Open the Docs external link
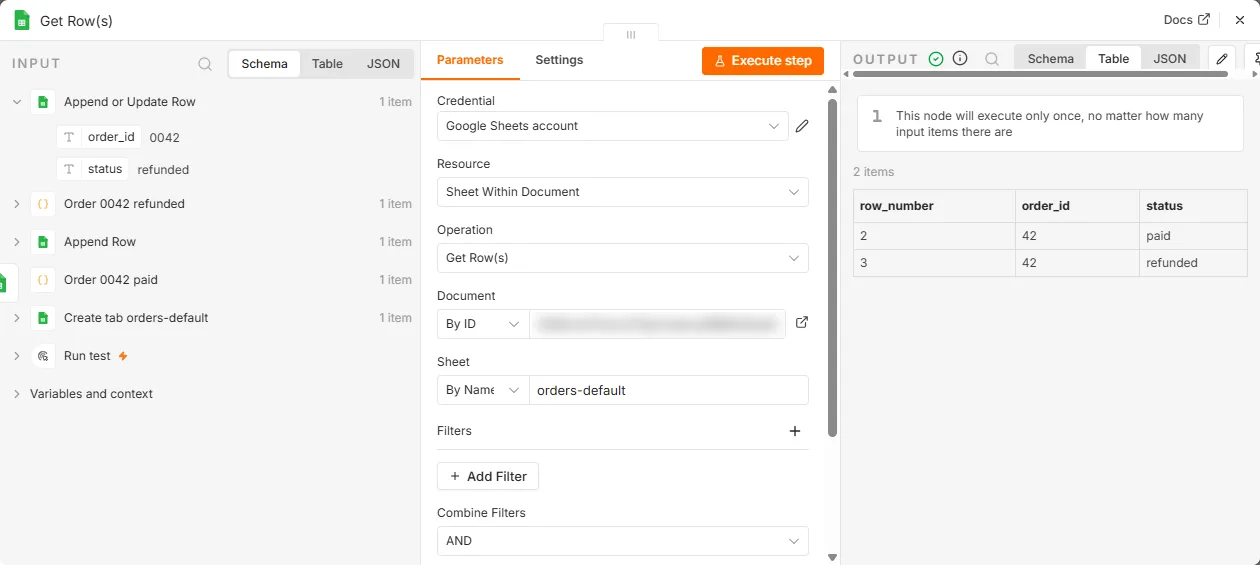This screenshot has width=1260, height=565. (1187, 20)
